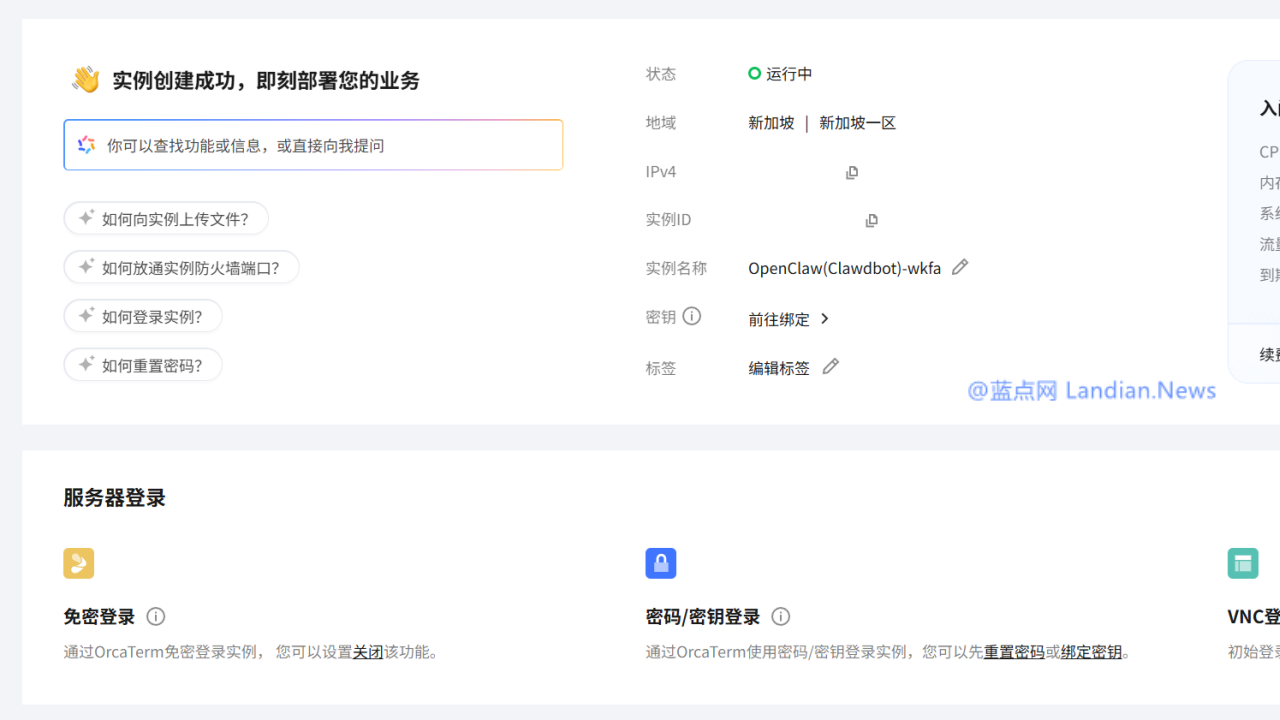Screen dimensions: 1280x720
Task: Edit the instance name with the pencil icon
Action: pos(959,266)
